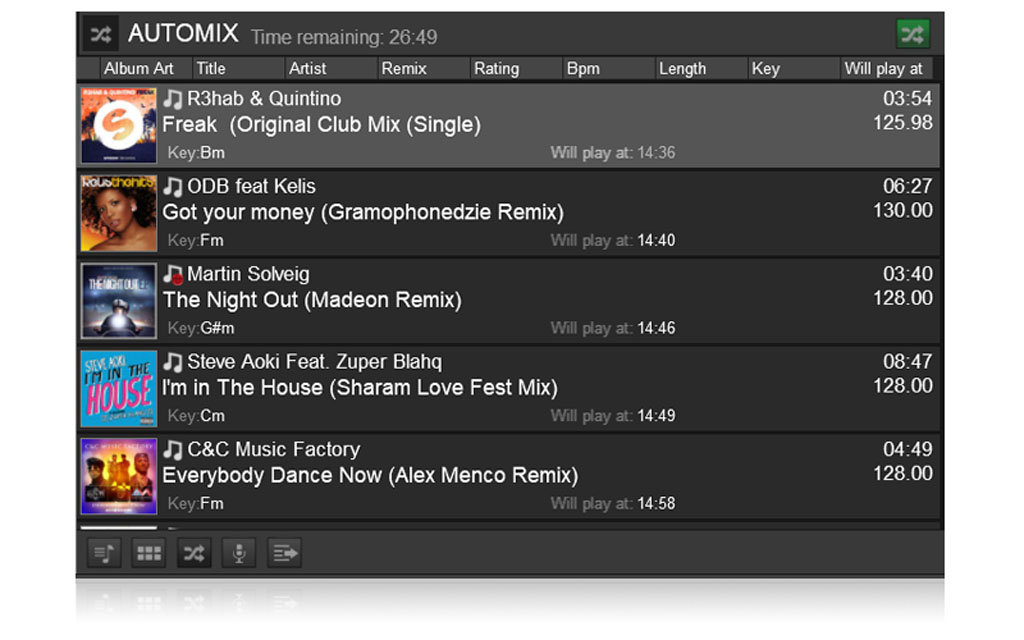Sort by the Bpm column header
The image size is (1024, 640).
[609, 69]
